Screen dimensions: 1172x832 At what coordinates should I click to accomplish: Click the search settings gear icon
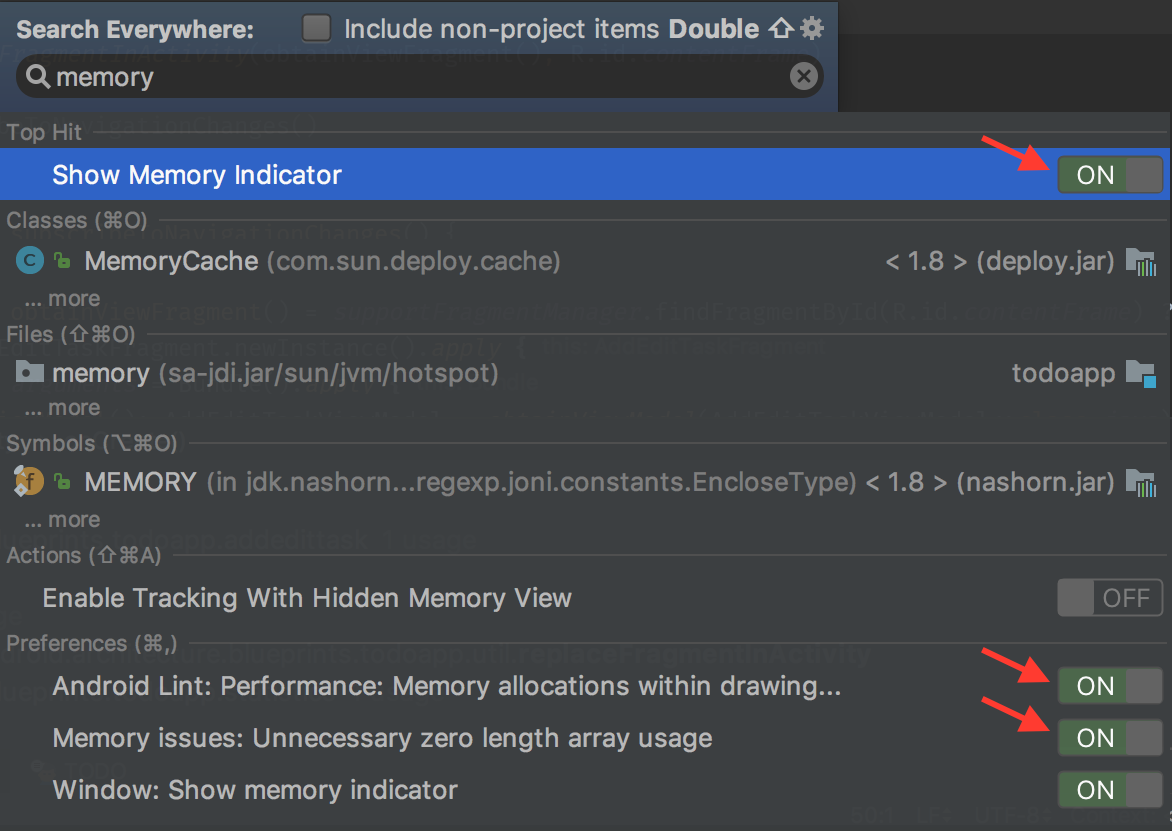point(811,28)
